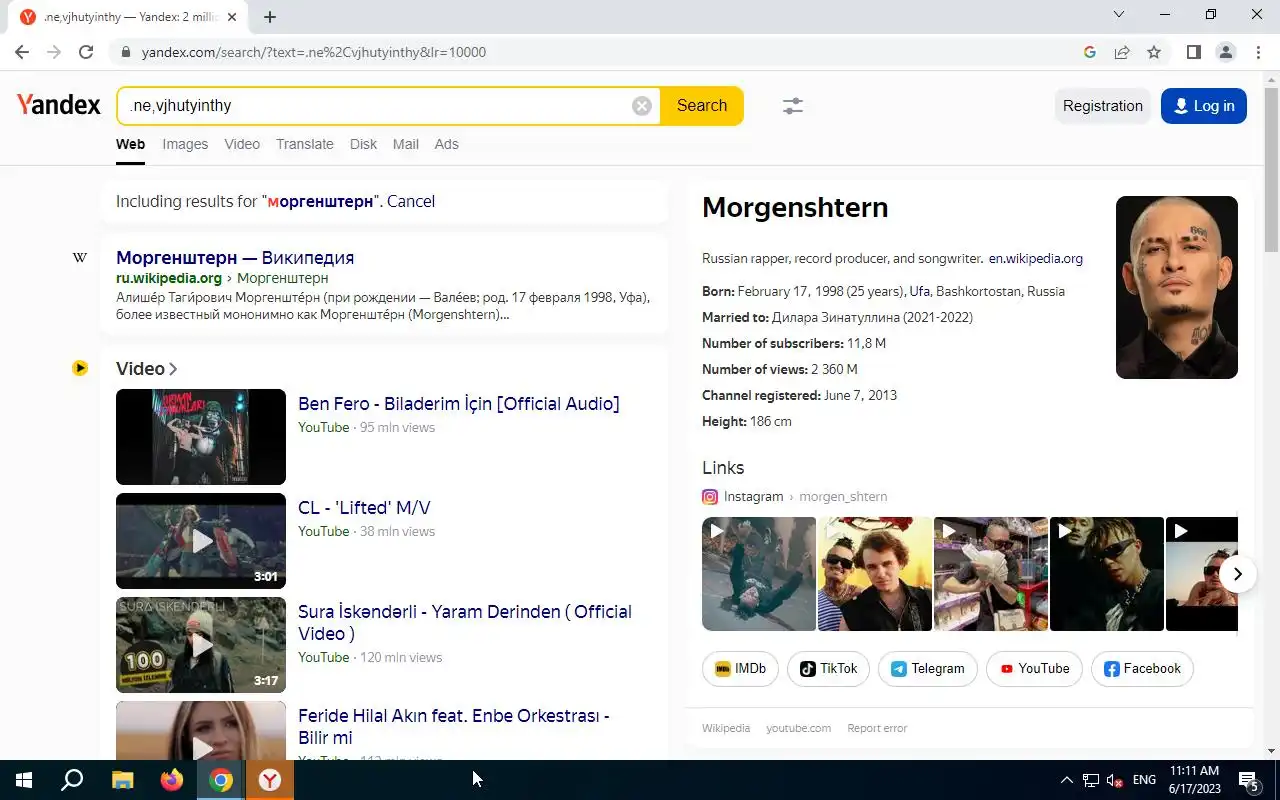Click the browser address bar URL
Image resolution: width=1280 pixels, height=800 pixels.
tap(314, 52)
